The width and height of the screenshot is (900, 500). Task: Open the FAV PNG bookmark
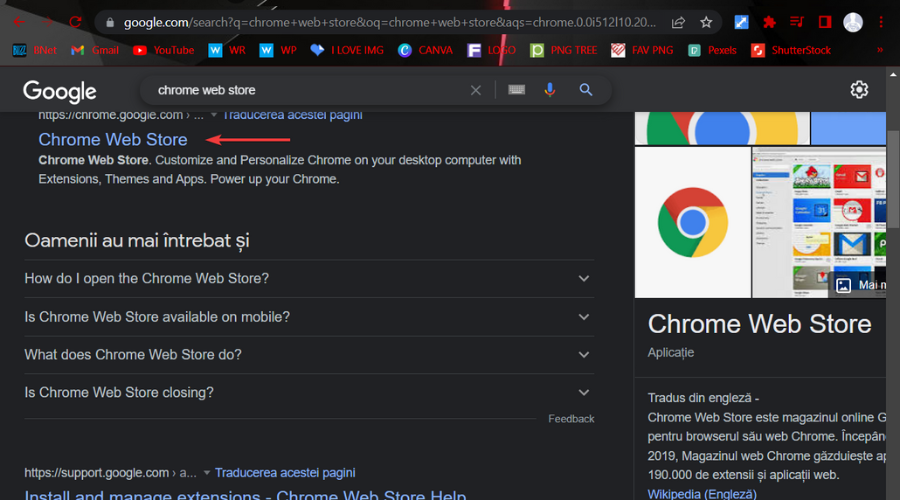point(642,51)
